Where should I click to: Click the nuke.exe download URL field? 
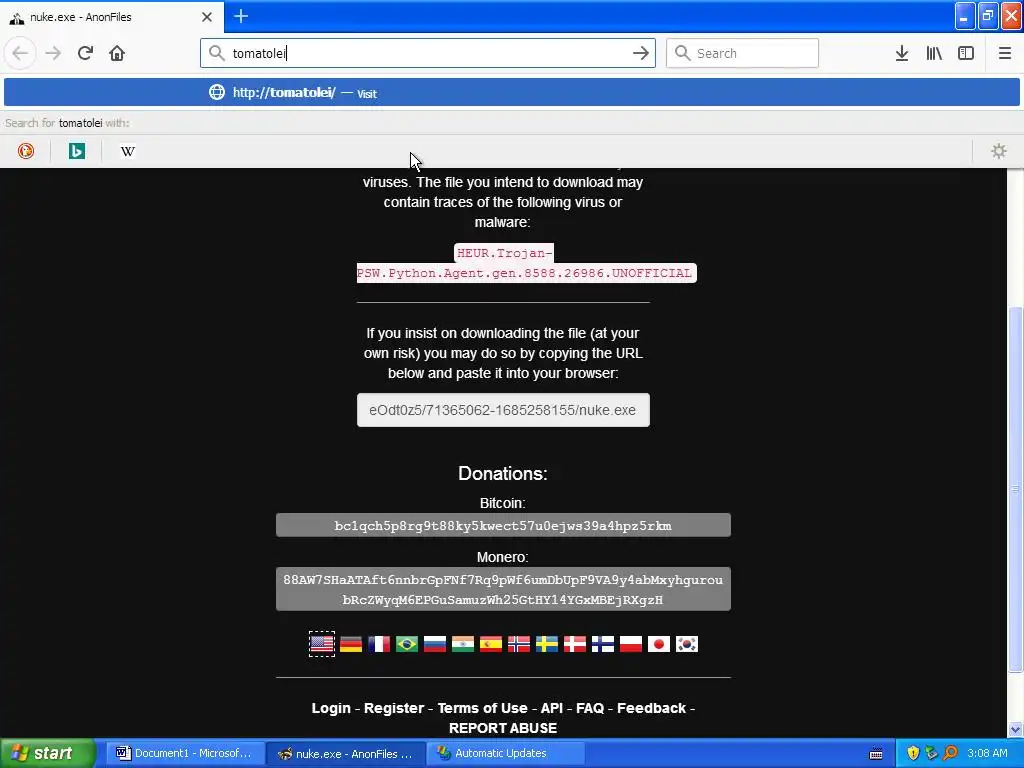503,410
